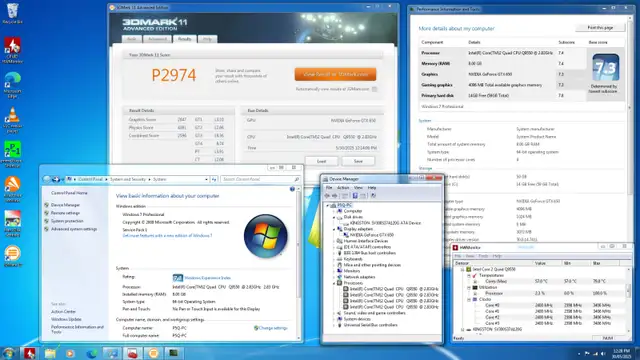Screen dimensions: 640x360
Task: Click the Windows Start orb
Action: click(x=9, y=353)
